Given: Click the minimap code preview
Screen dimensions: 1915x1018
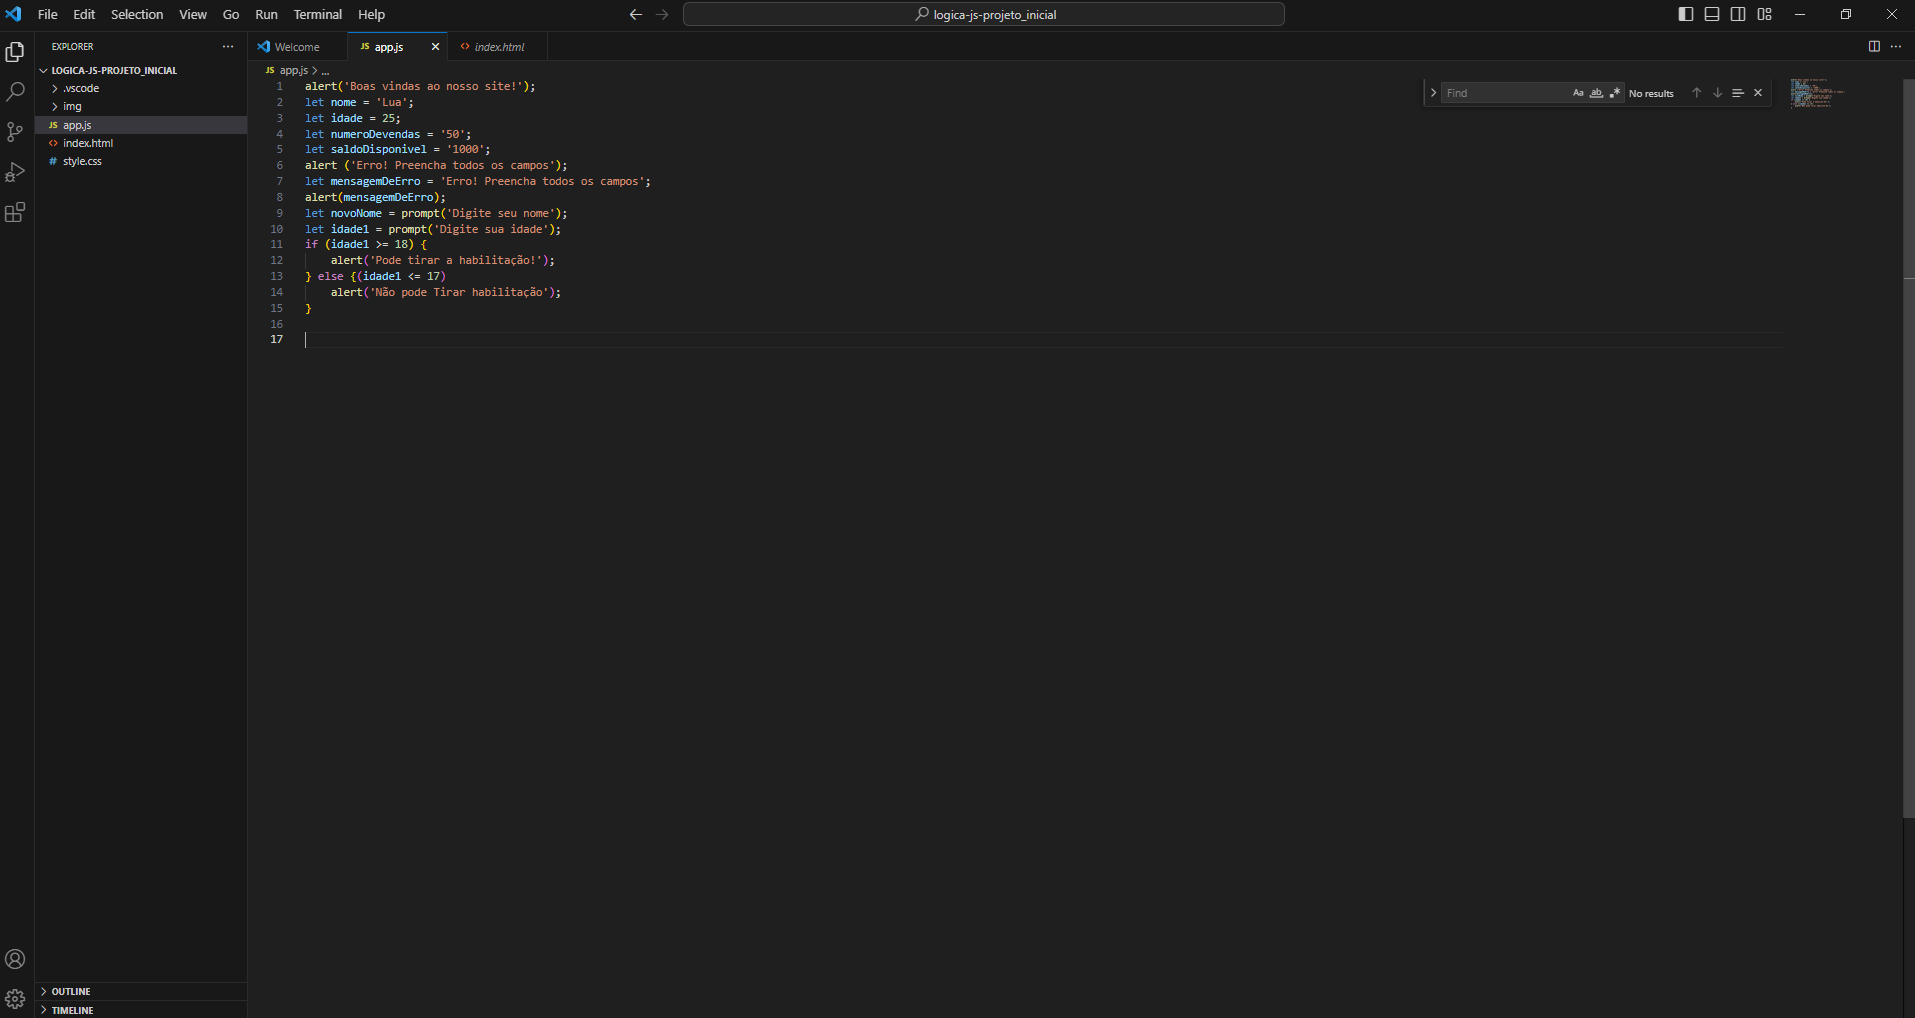Looking at the screenshot, I should (x=1817, y=93).
